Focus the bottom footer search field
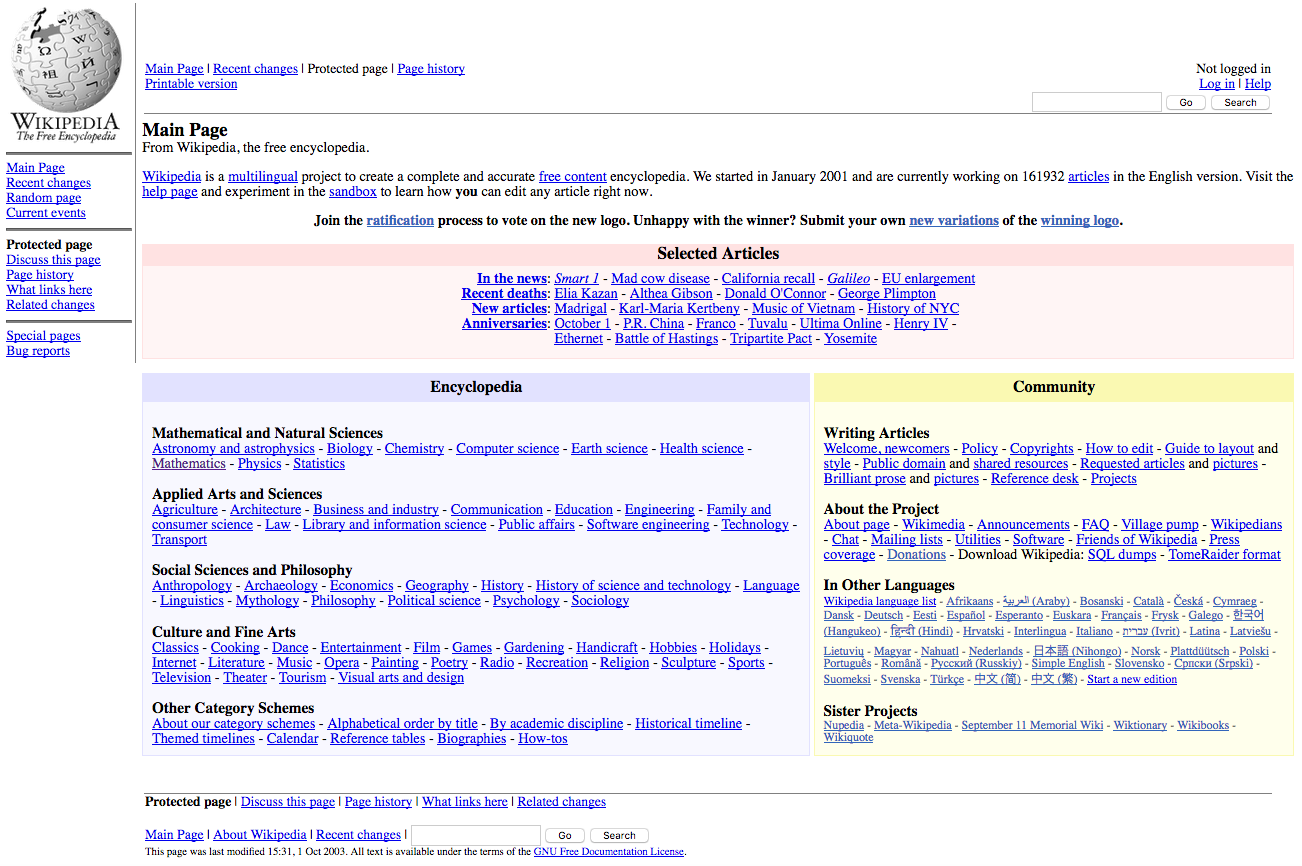1302x866 pixels. point(475,836)
